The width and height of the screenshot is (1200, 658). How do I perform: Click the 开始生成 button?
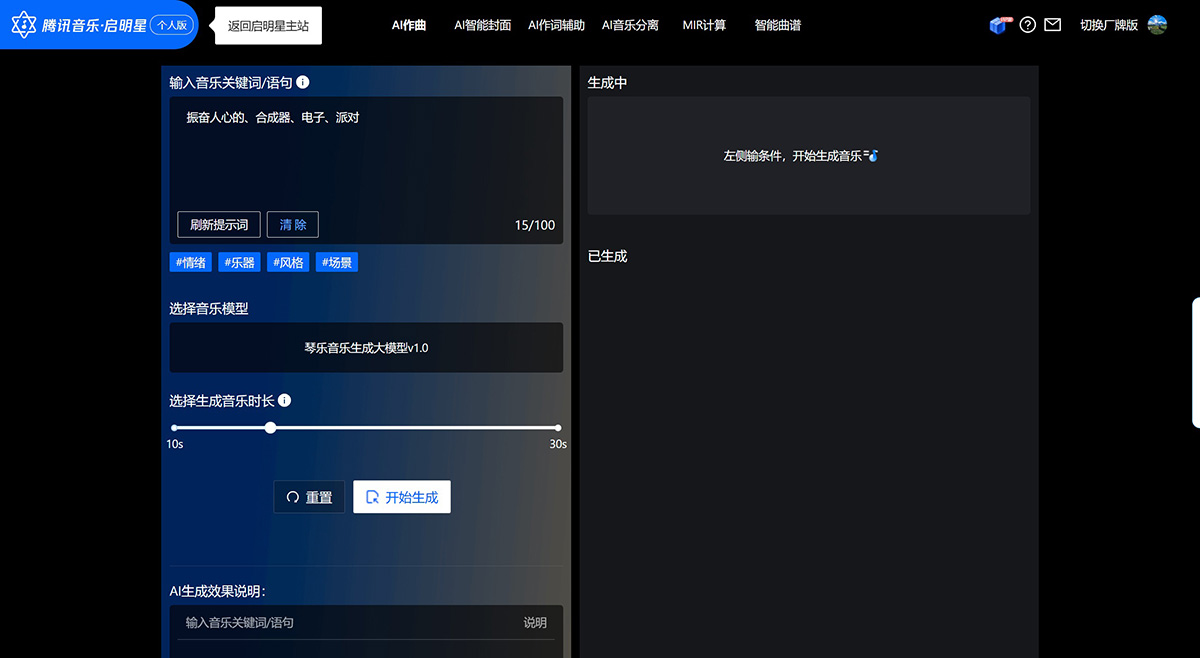coord(402,497)
